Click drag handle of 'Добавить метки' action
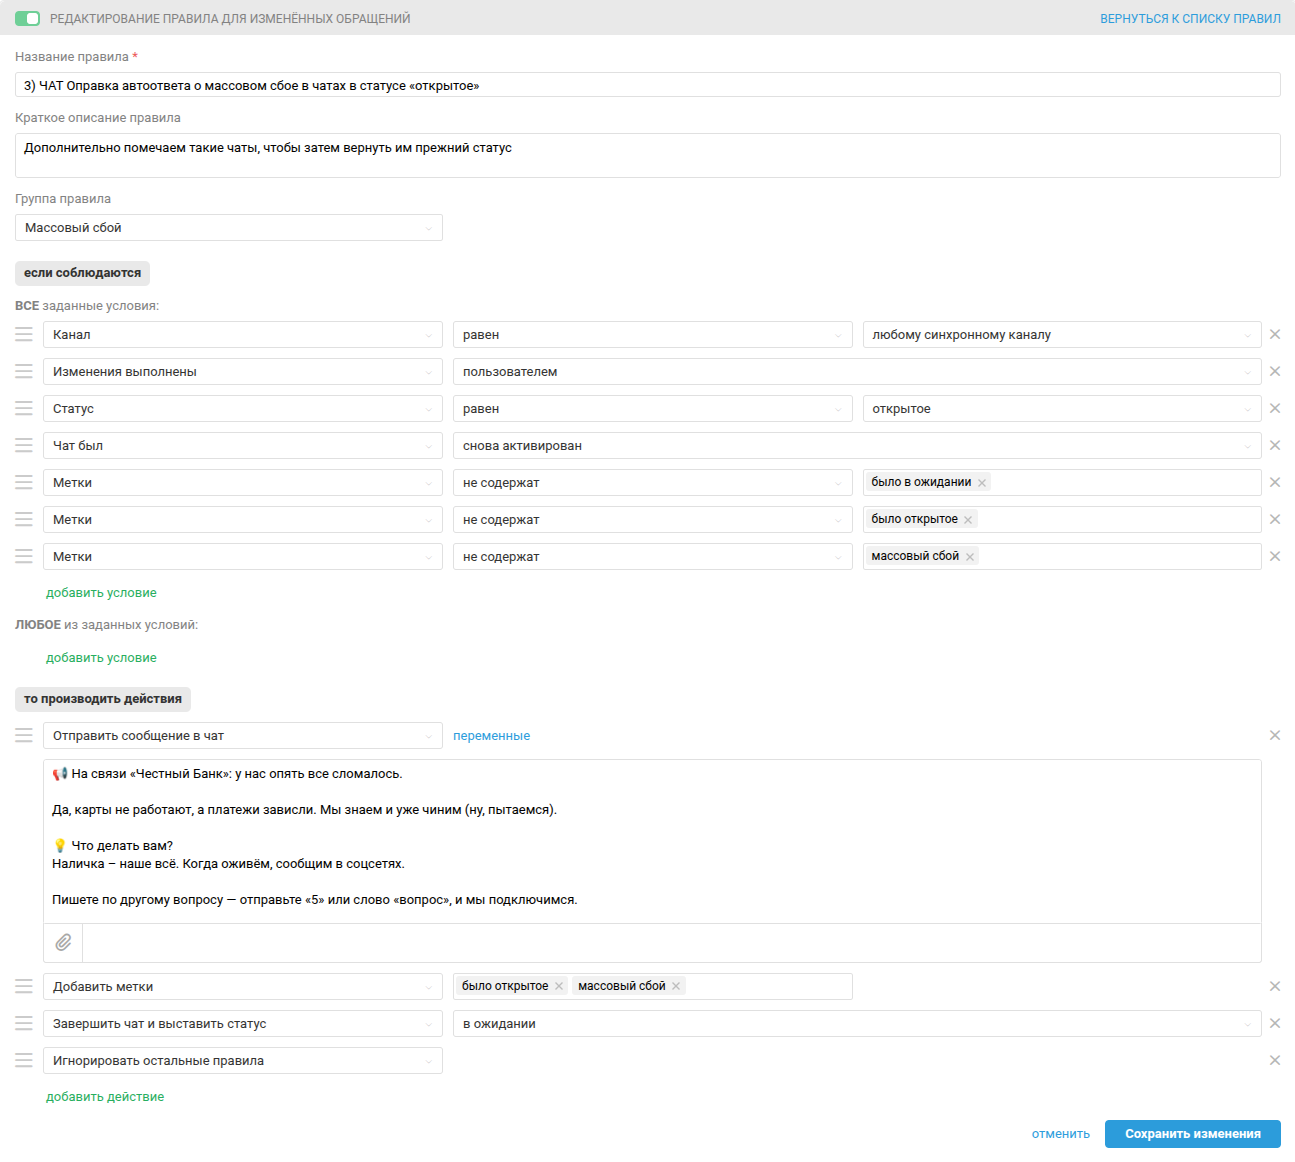1295x1162 pixels. pos(24,987)
